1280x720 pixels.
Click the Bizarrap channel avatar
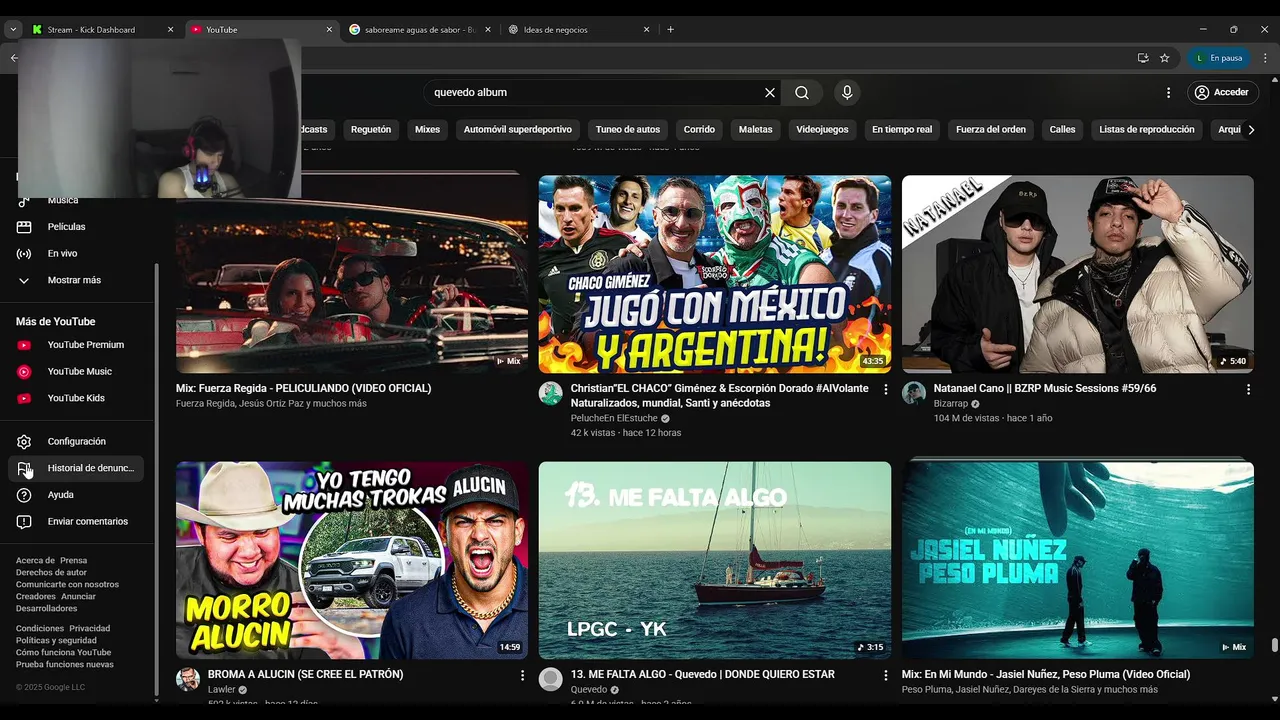point(914,393)
